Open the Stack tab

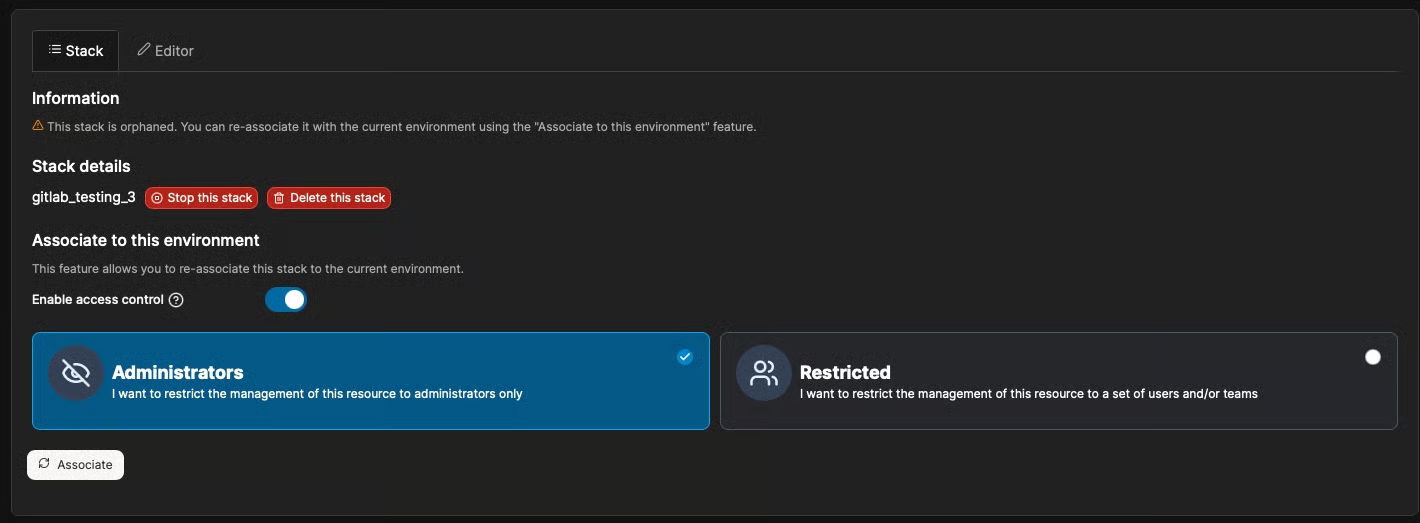76,51
